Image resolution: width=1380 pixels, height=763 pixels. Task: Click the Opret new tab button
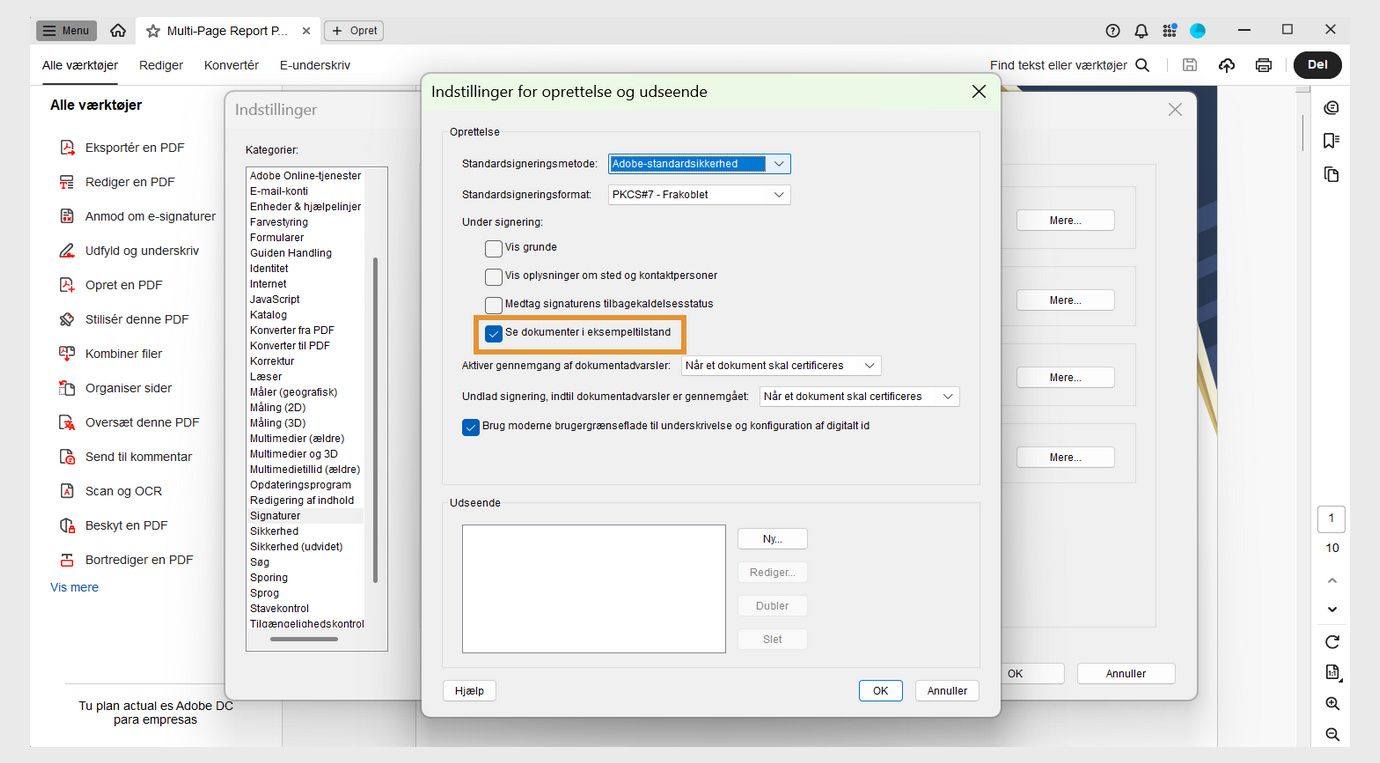354,31
